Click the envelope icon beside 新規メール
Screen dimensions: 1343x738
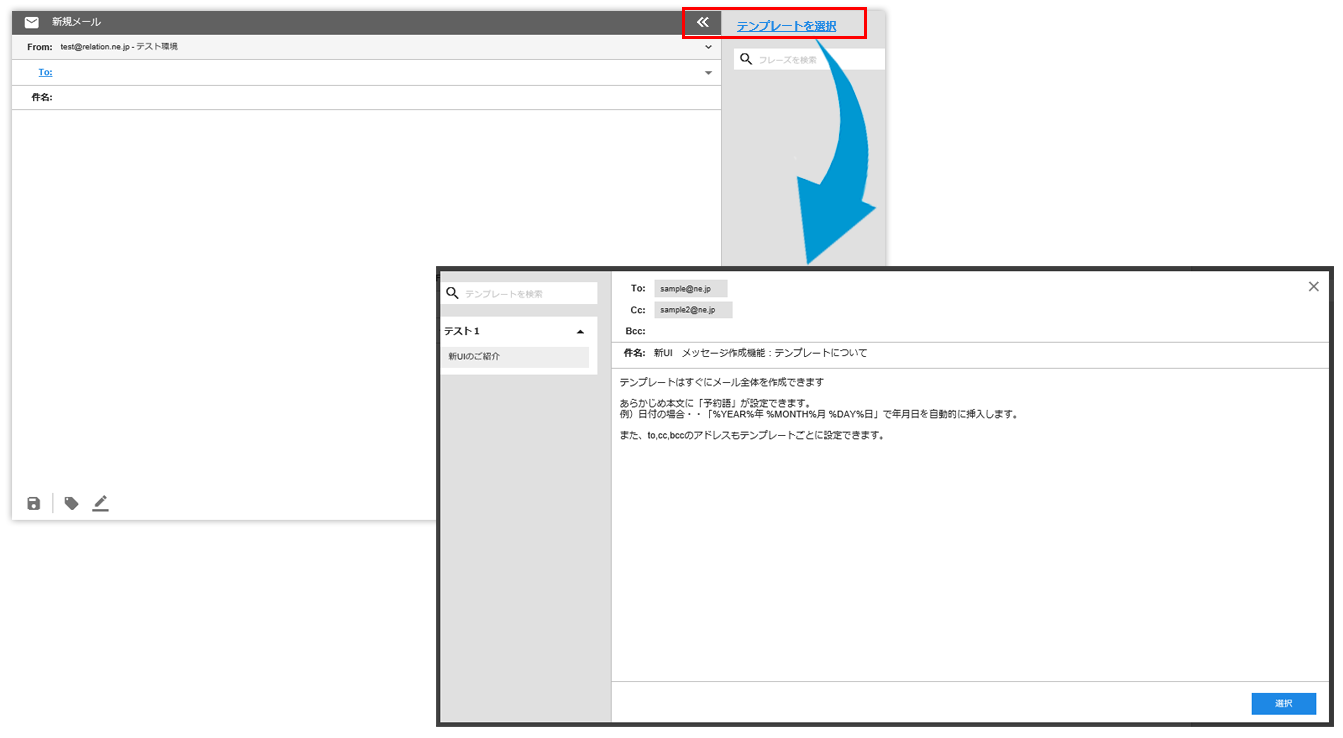point(32,22)
